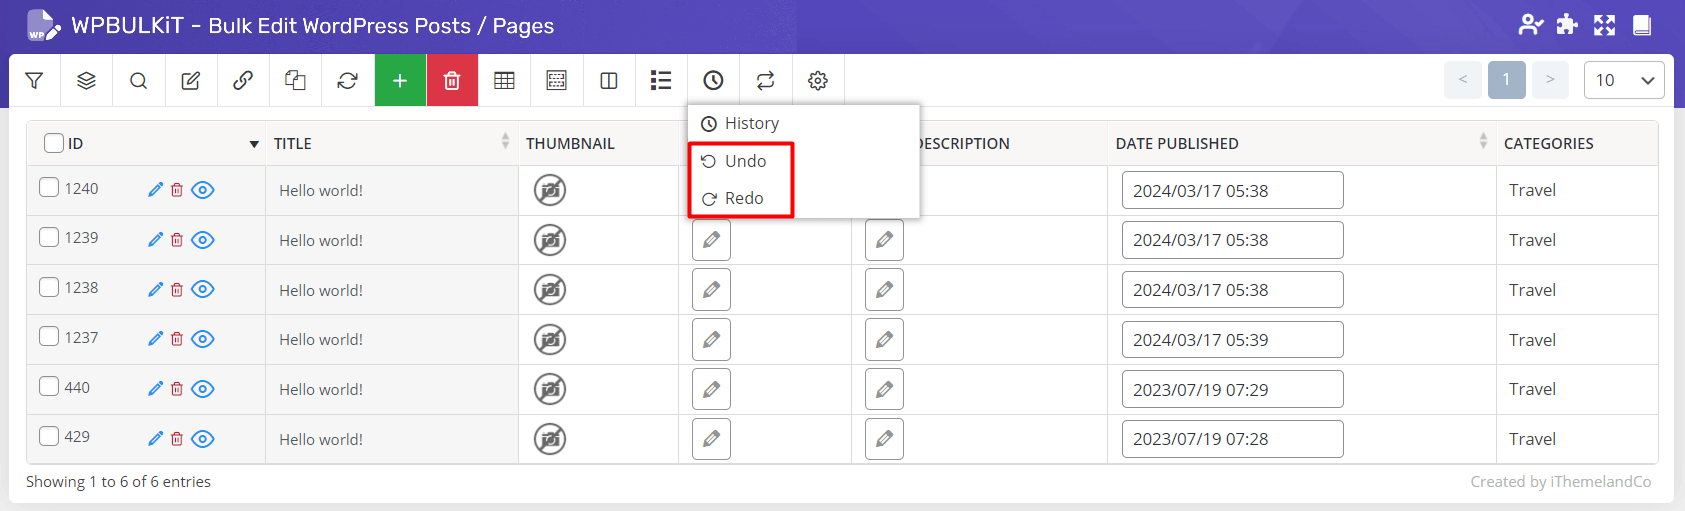Image resolution: width=1685 pixels, height=511 pixels.
Task: Click the duplicate posts icon
Action: pos(295,81)
